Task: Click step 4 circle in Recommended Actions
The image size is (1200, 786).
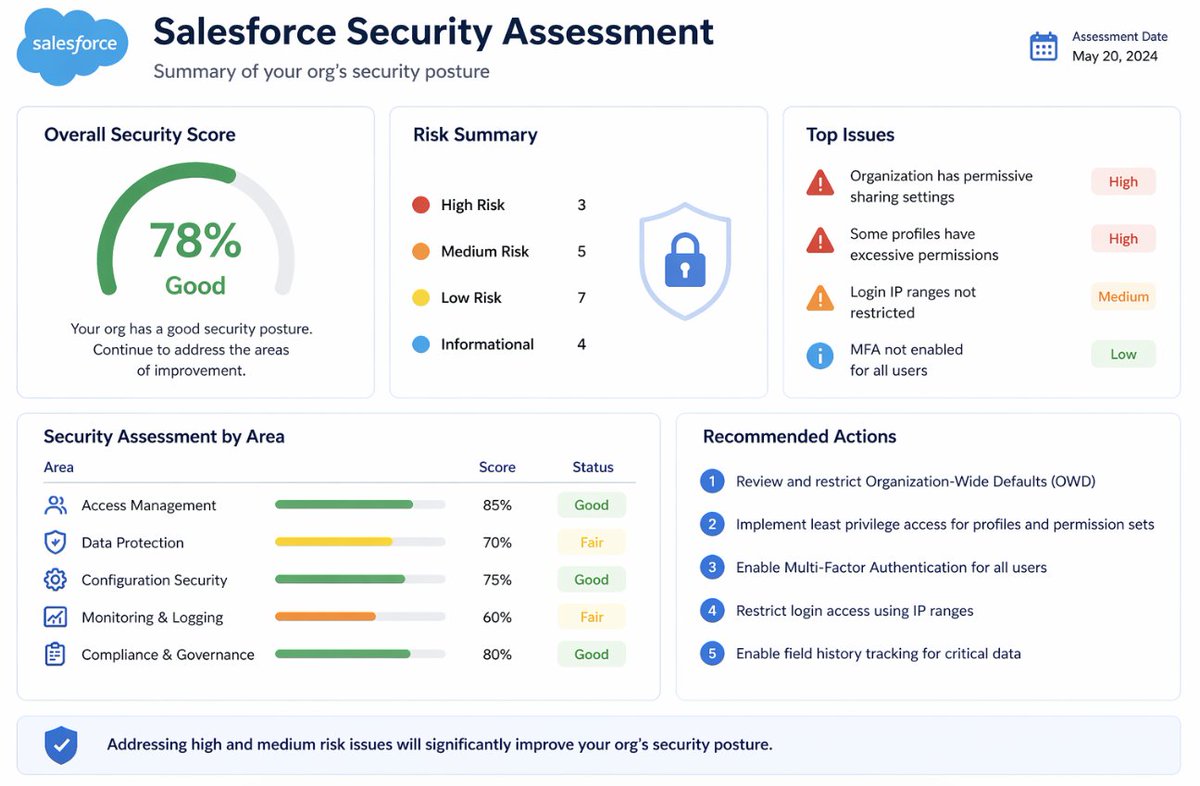Action: click(x=712, y=610)
